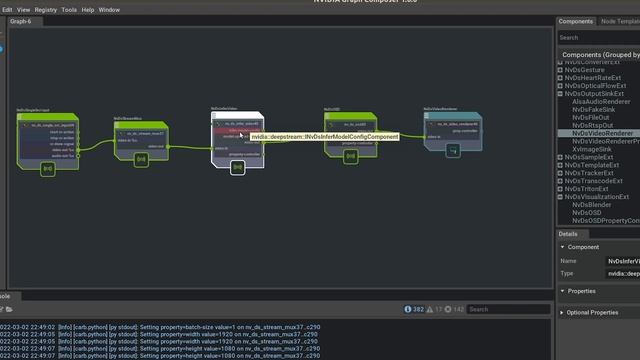
Task: Click the video-in port on the NvDsInferVideo node
Action: pos(212,149)
